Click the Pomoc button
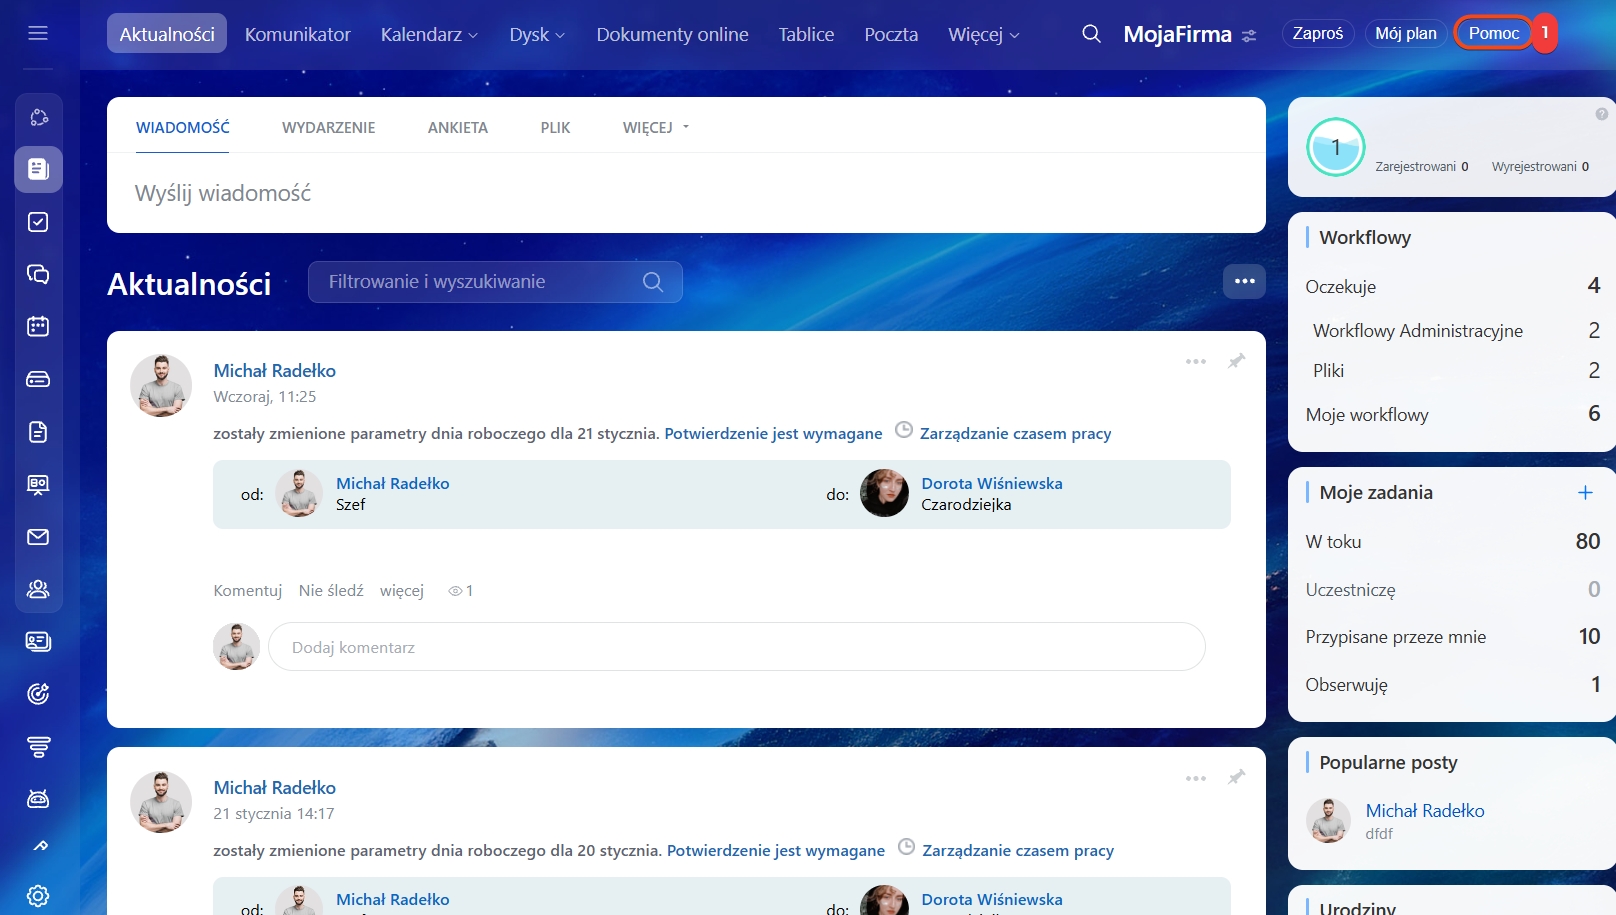 point(1493,33)
